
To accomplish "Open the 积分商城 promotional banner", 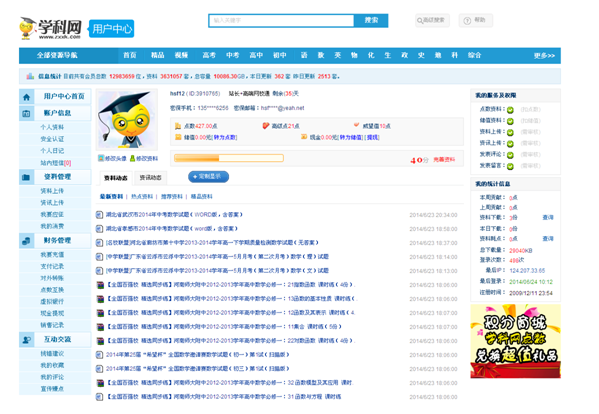I will tap(515, 341).
